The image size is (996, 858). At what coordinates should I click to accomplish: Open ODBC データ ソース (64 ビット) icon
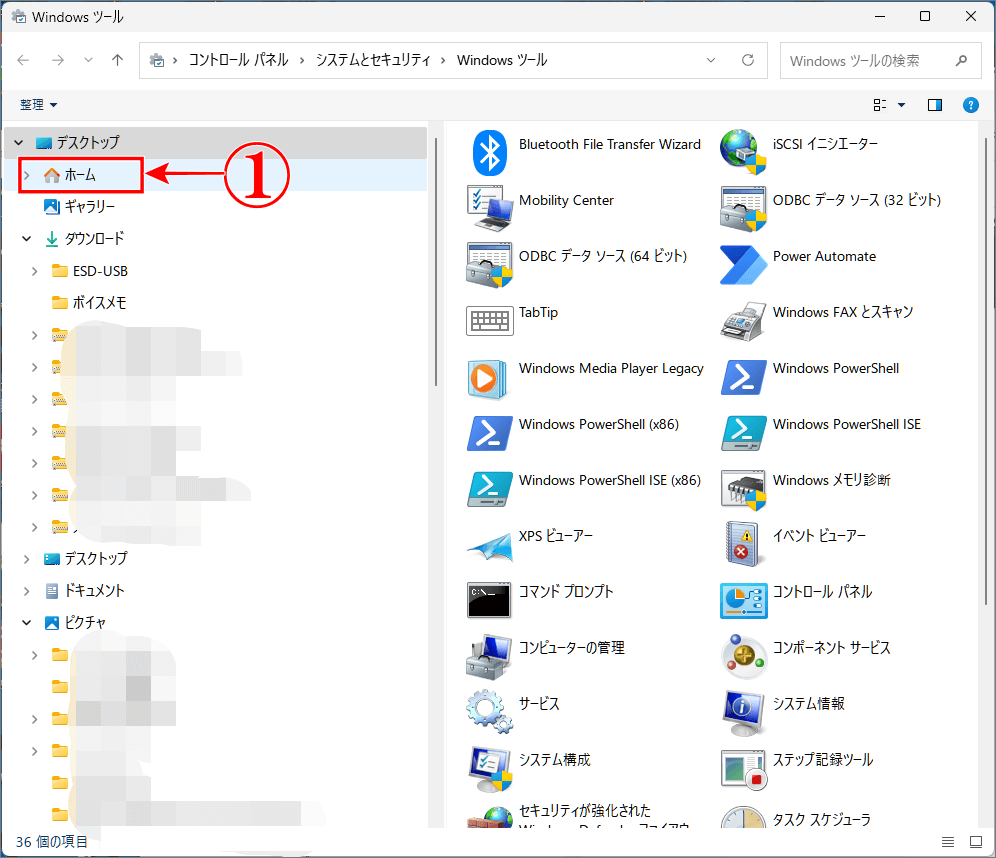[x=489, y=264]
